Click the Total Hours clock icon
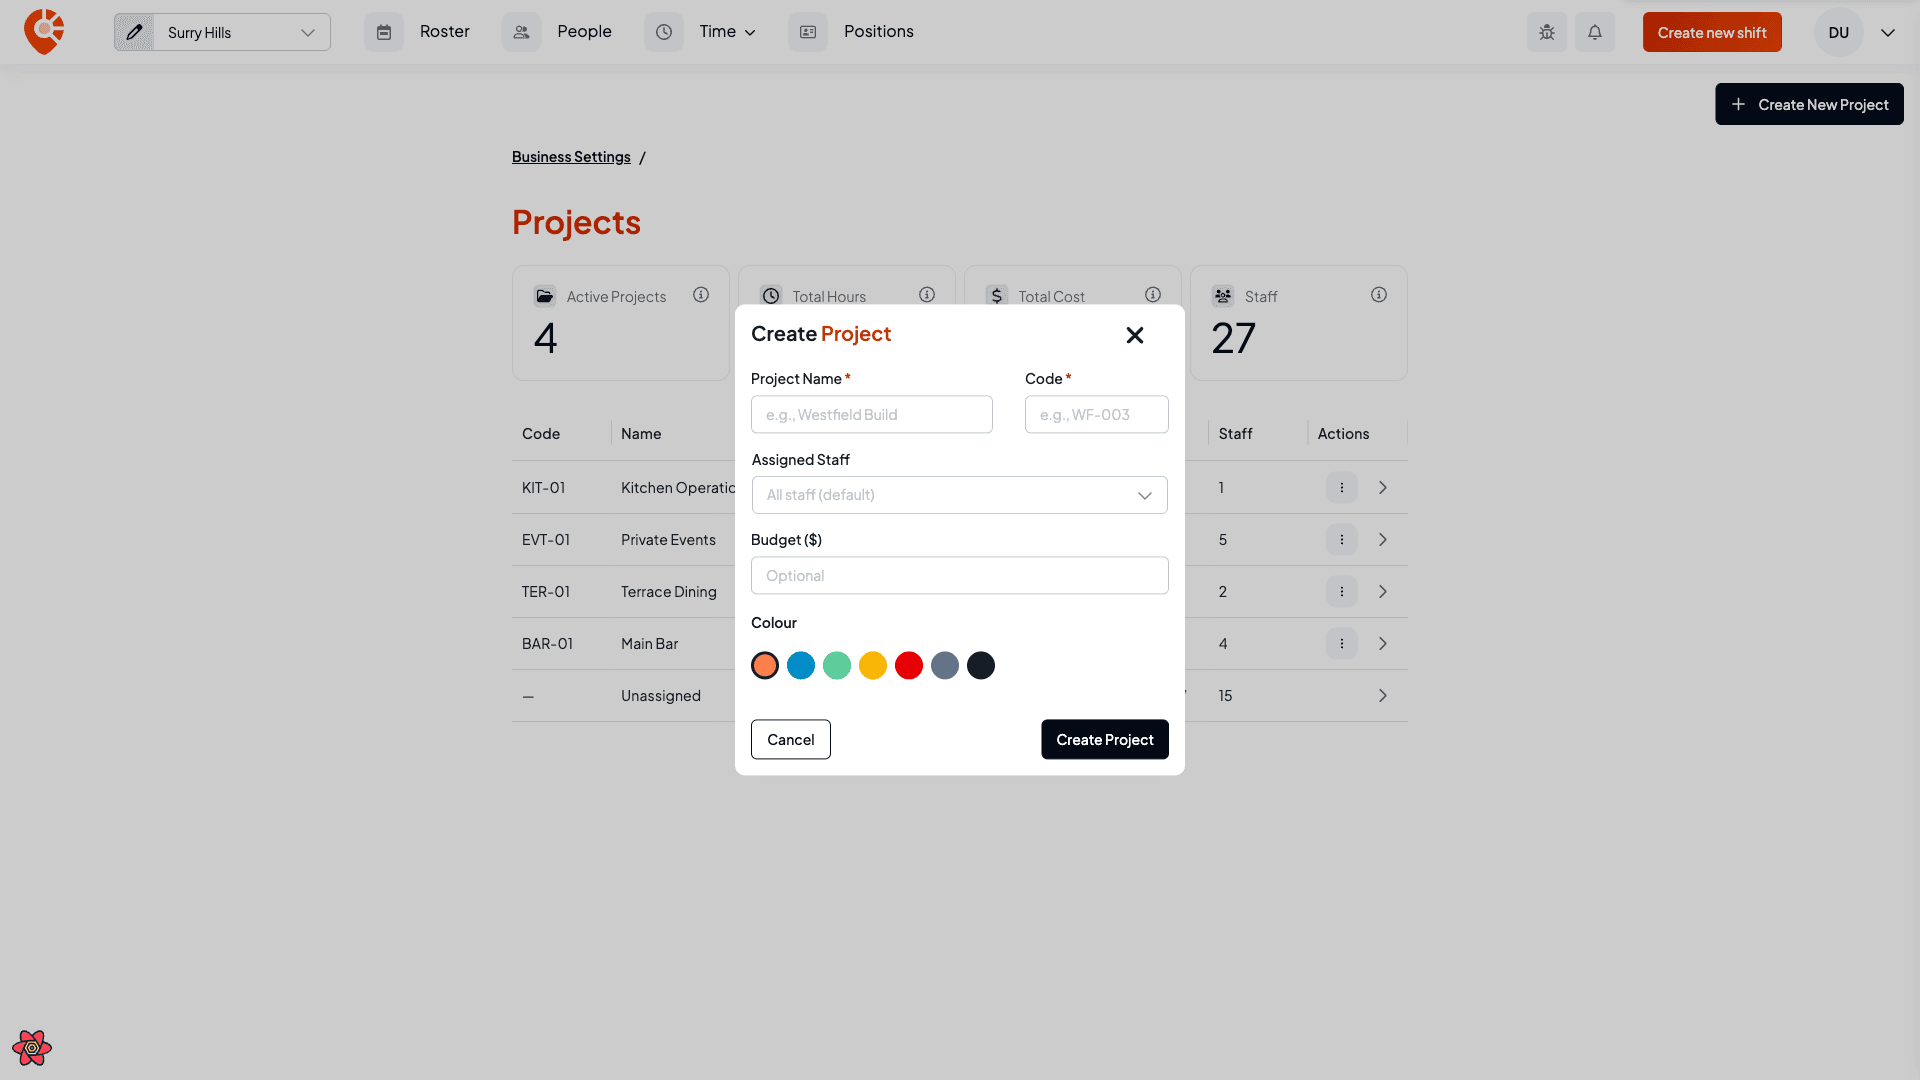The width and height of the screenshot is (1920, 1080). (771, 296)
